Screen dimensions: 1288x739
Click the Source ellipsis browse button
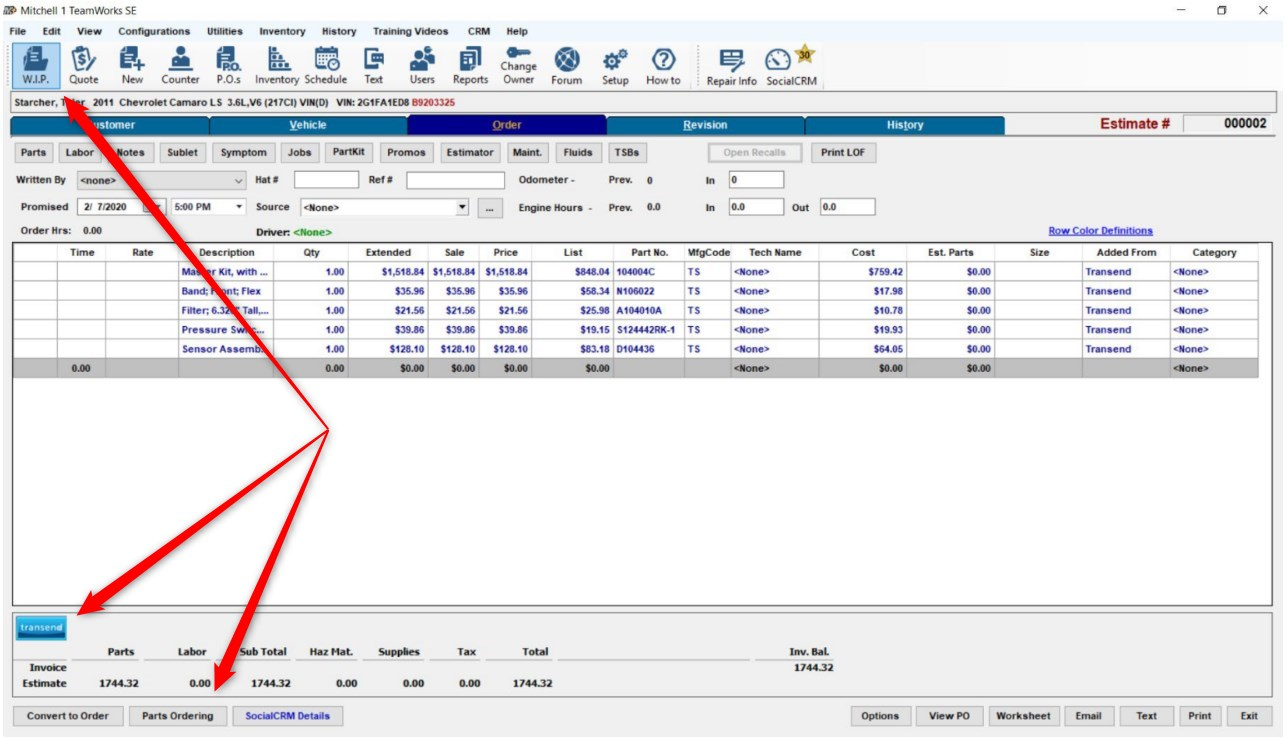[489, 208]
